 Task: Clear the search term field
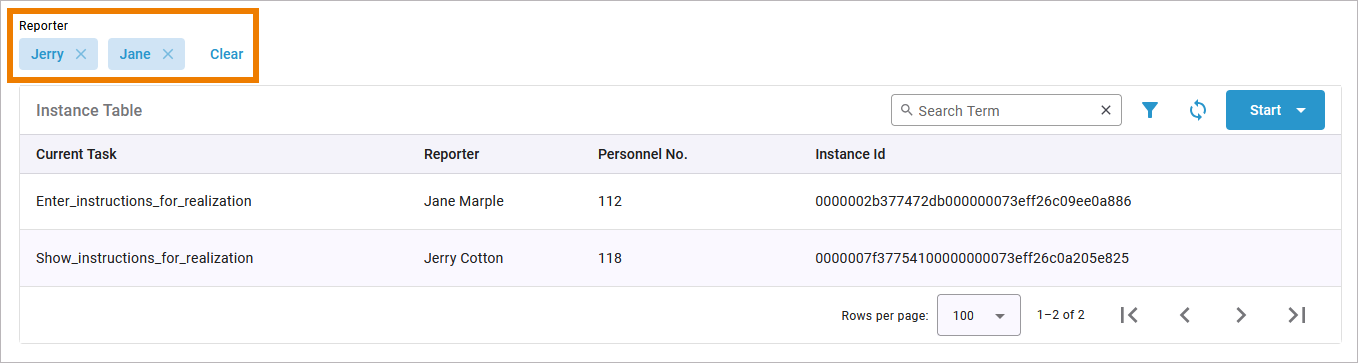click(1106, 110)
